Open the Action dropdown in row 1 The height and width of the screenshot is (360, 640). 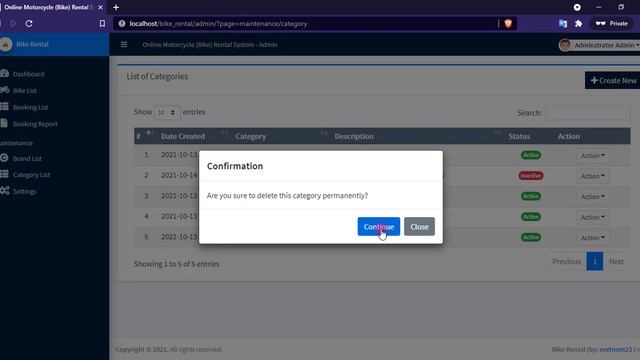click(x=593, y=156)
